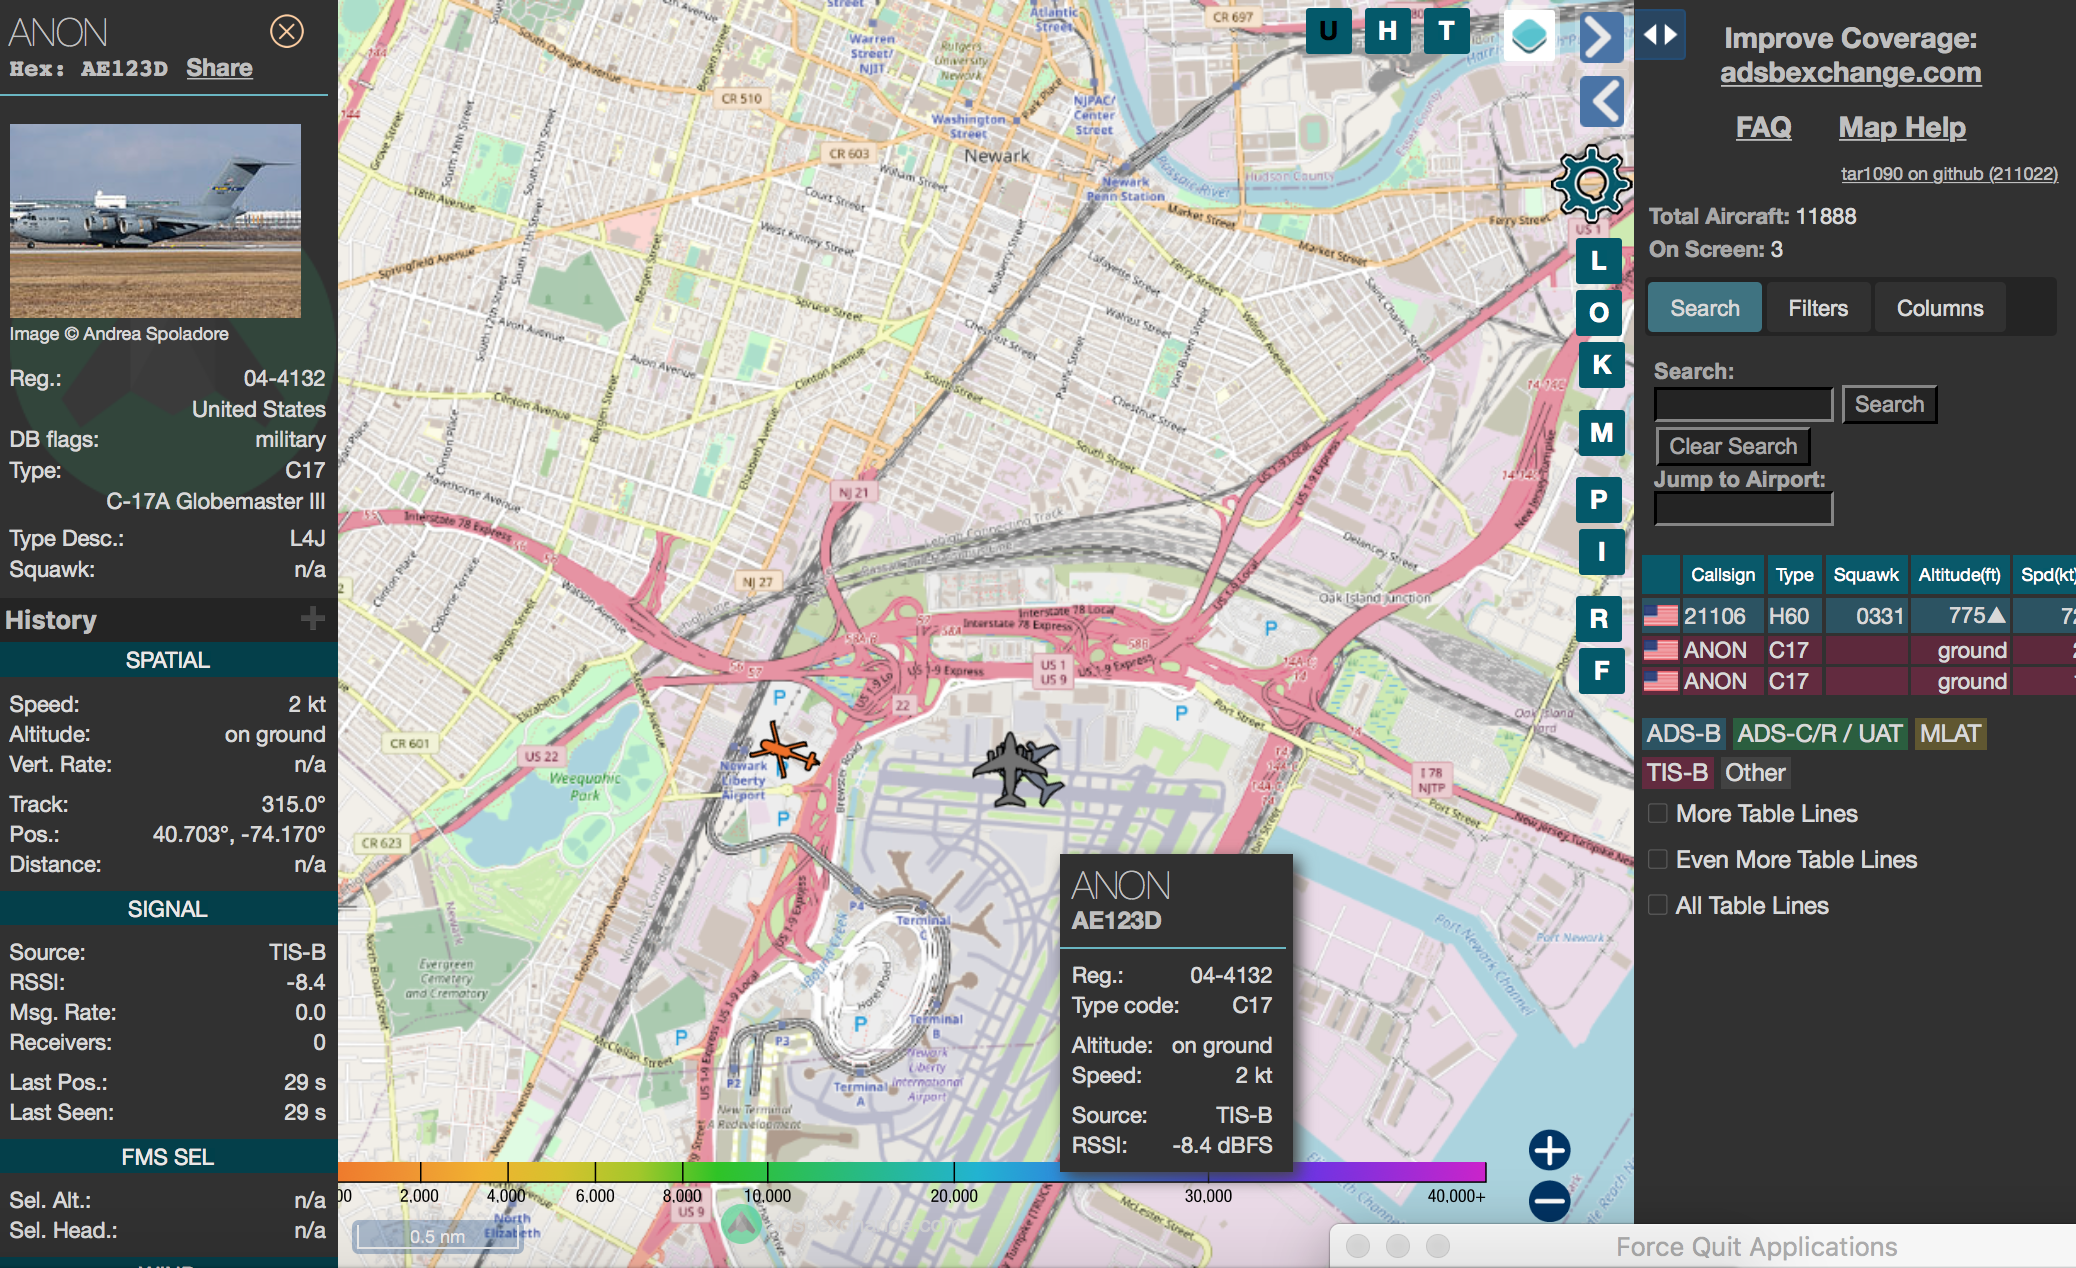The image size is (2076, 1268).
Task: Click the SIGNAL section header
Action: click(168, 909)
